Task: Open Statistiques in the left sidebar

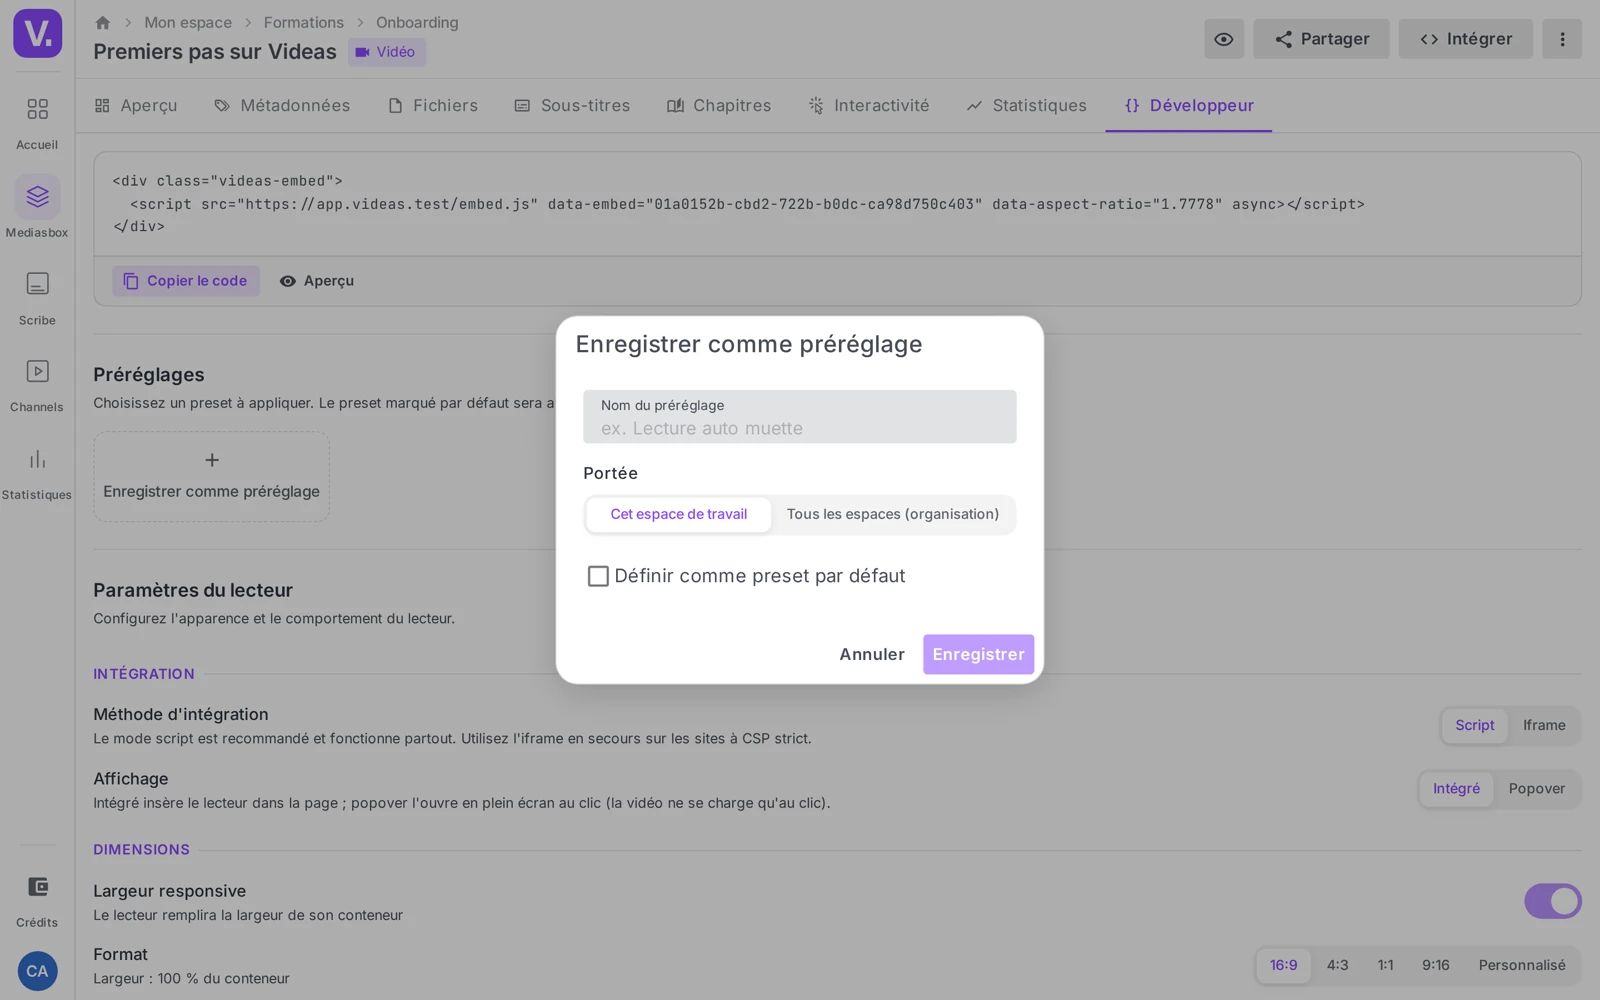Action: (37, 473)
